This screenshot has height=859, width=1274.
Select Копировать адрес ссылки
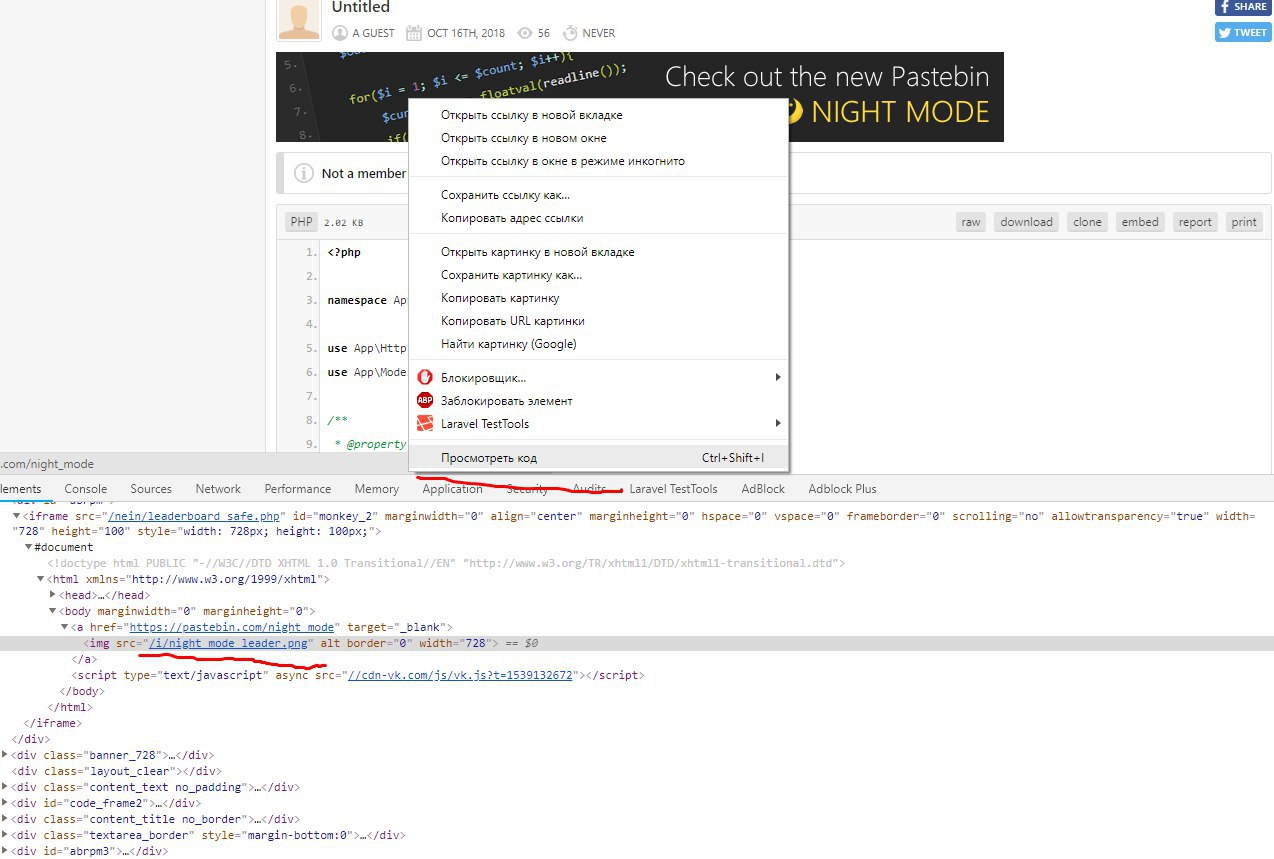(599, 218)
